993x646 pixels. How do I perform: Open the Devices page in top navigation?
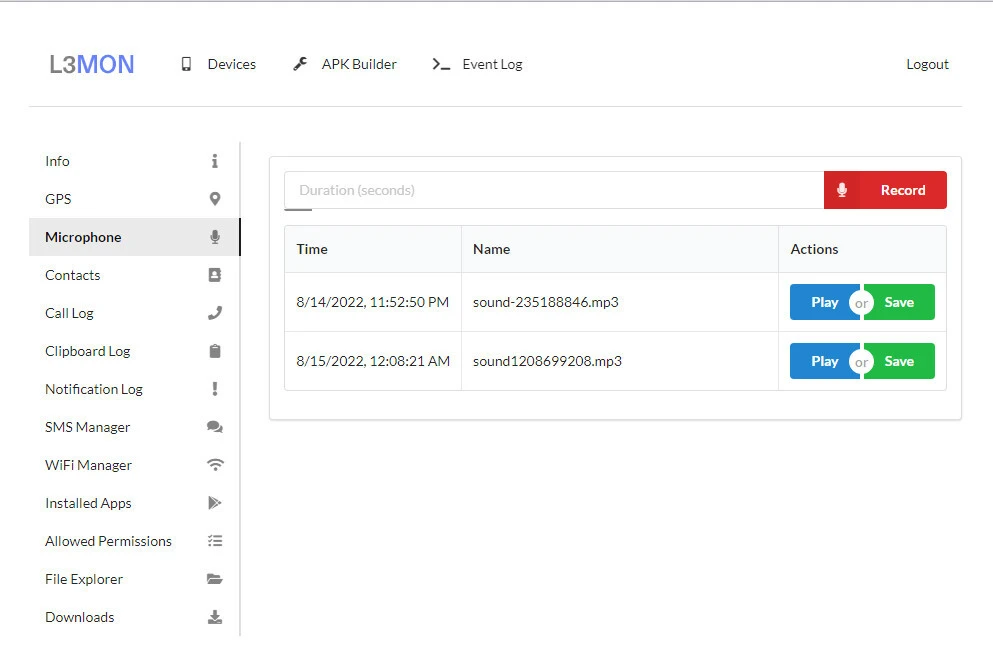[x=218, y=64]
